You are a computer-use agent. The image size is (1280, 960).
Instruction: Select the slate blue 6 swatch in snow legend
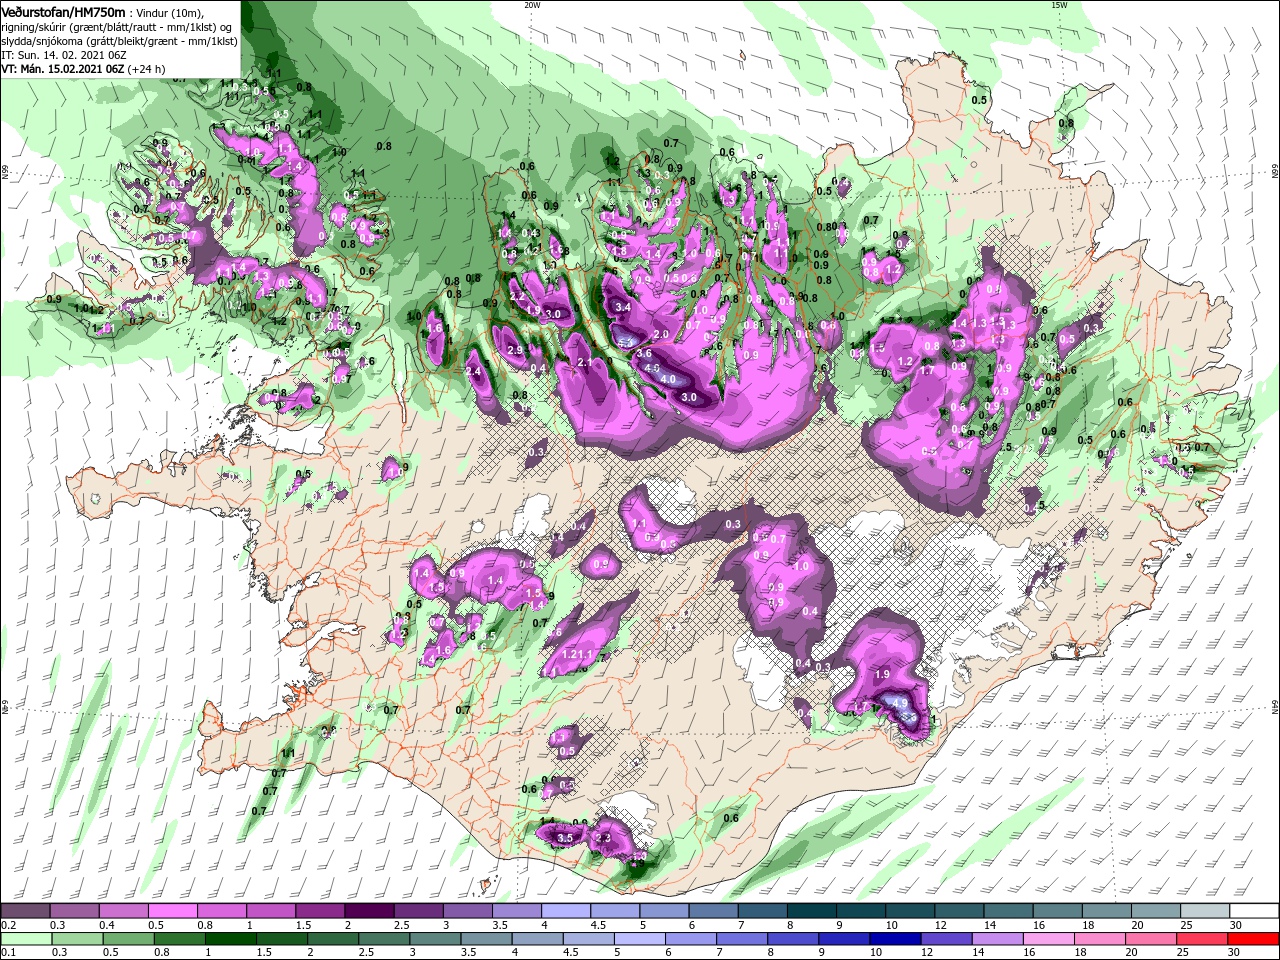pyautogui.click(x=711, y=911)
